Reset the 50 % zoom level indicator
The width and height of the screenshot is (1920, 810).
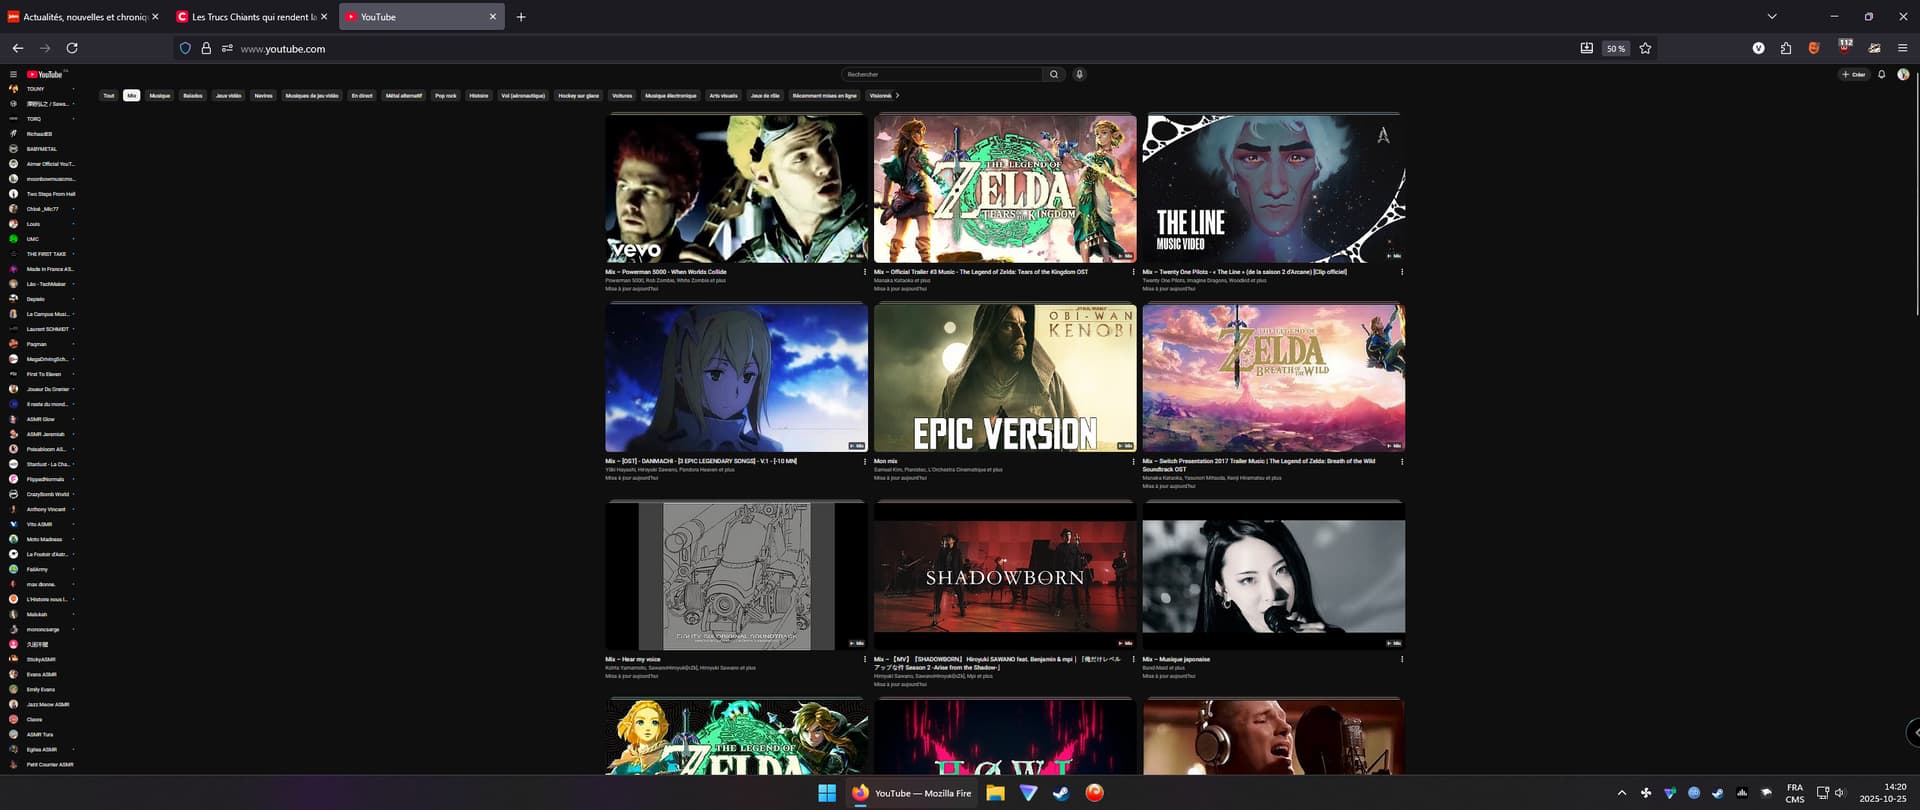click(1616, 48)
